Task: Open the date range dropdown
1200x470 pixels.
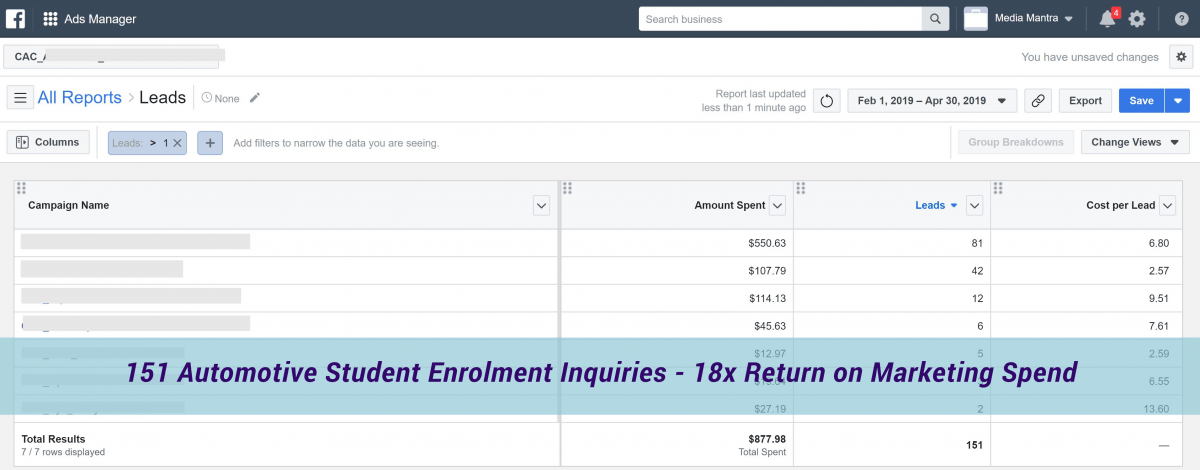Action: pos(932,100)
